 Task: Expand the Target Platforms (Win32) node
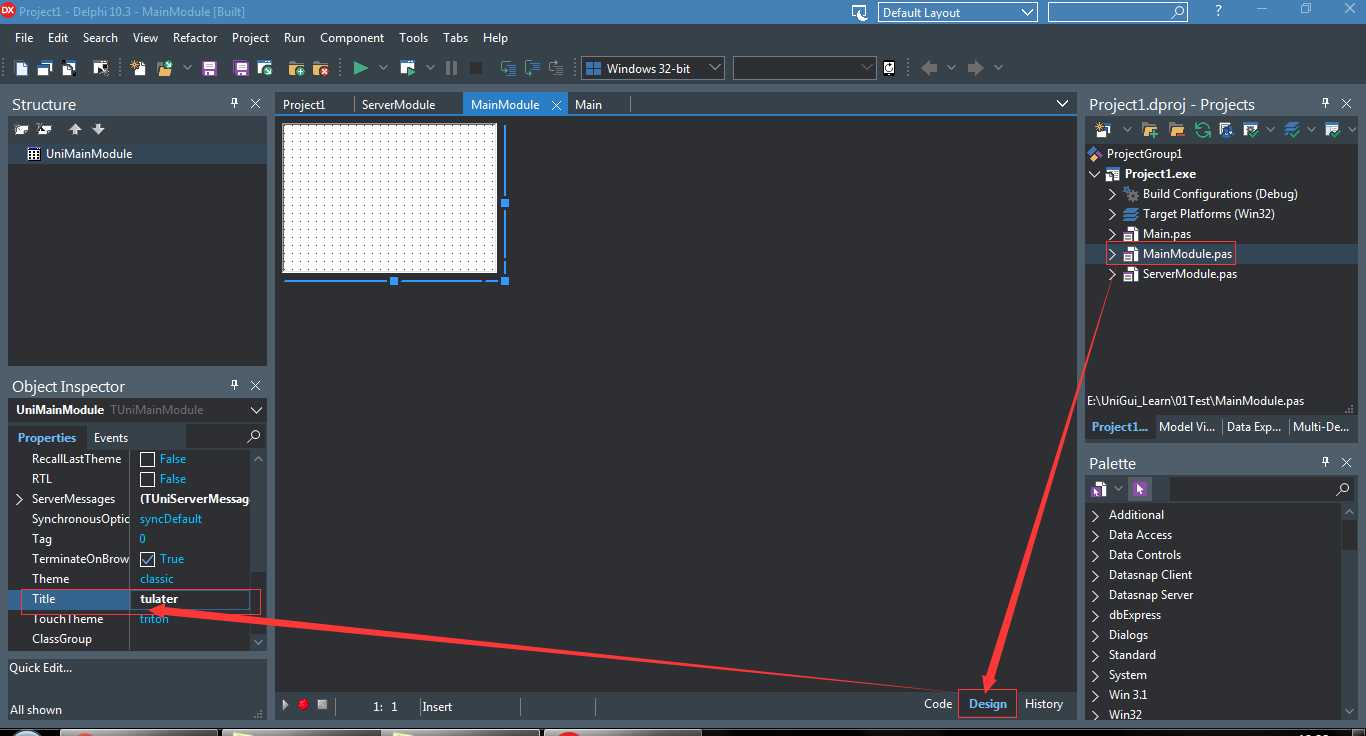tap(1112, 214)
